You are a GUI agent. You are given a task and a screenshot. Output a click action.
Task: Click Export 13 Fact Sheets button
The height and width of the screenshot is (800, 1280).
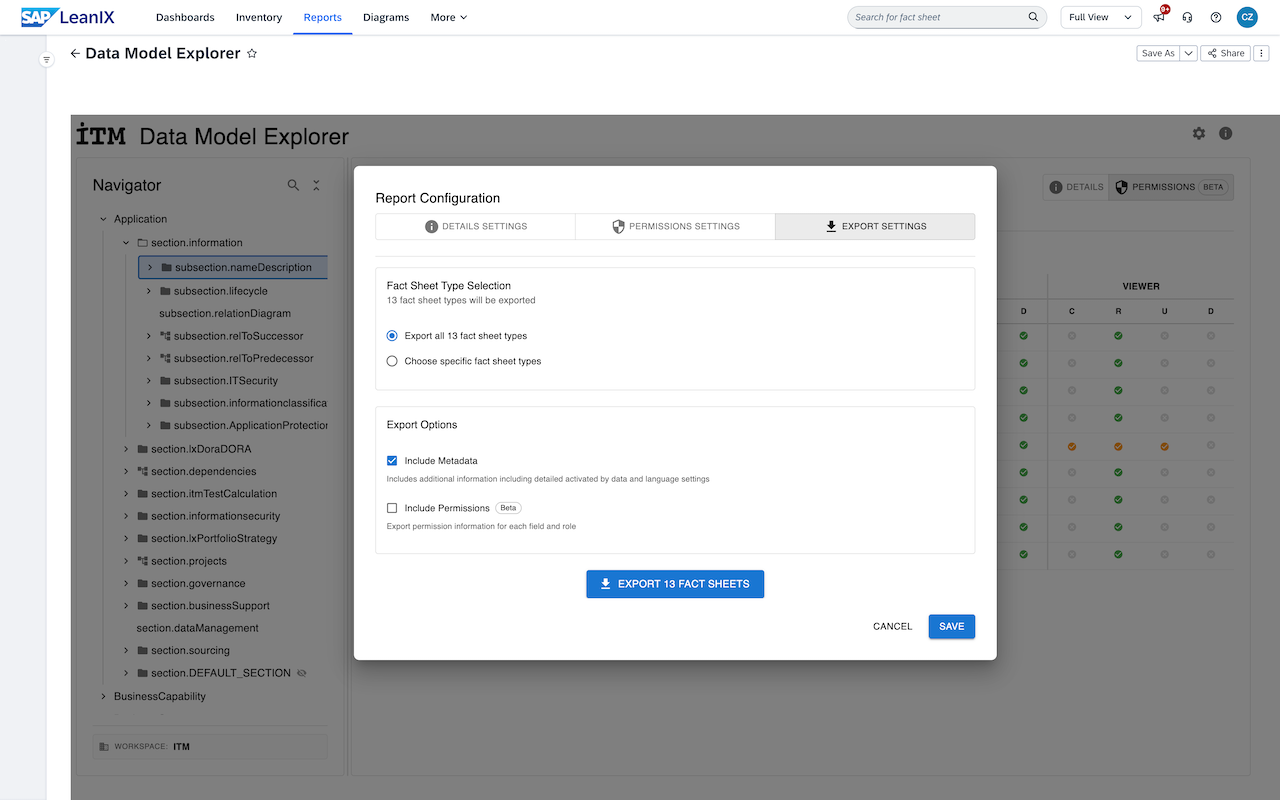(675, 584)
